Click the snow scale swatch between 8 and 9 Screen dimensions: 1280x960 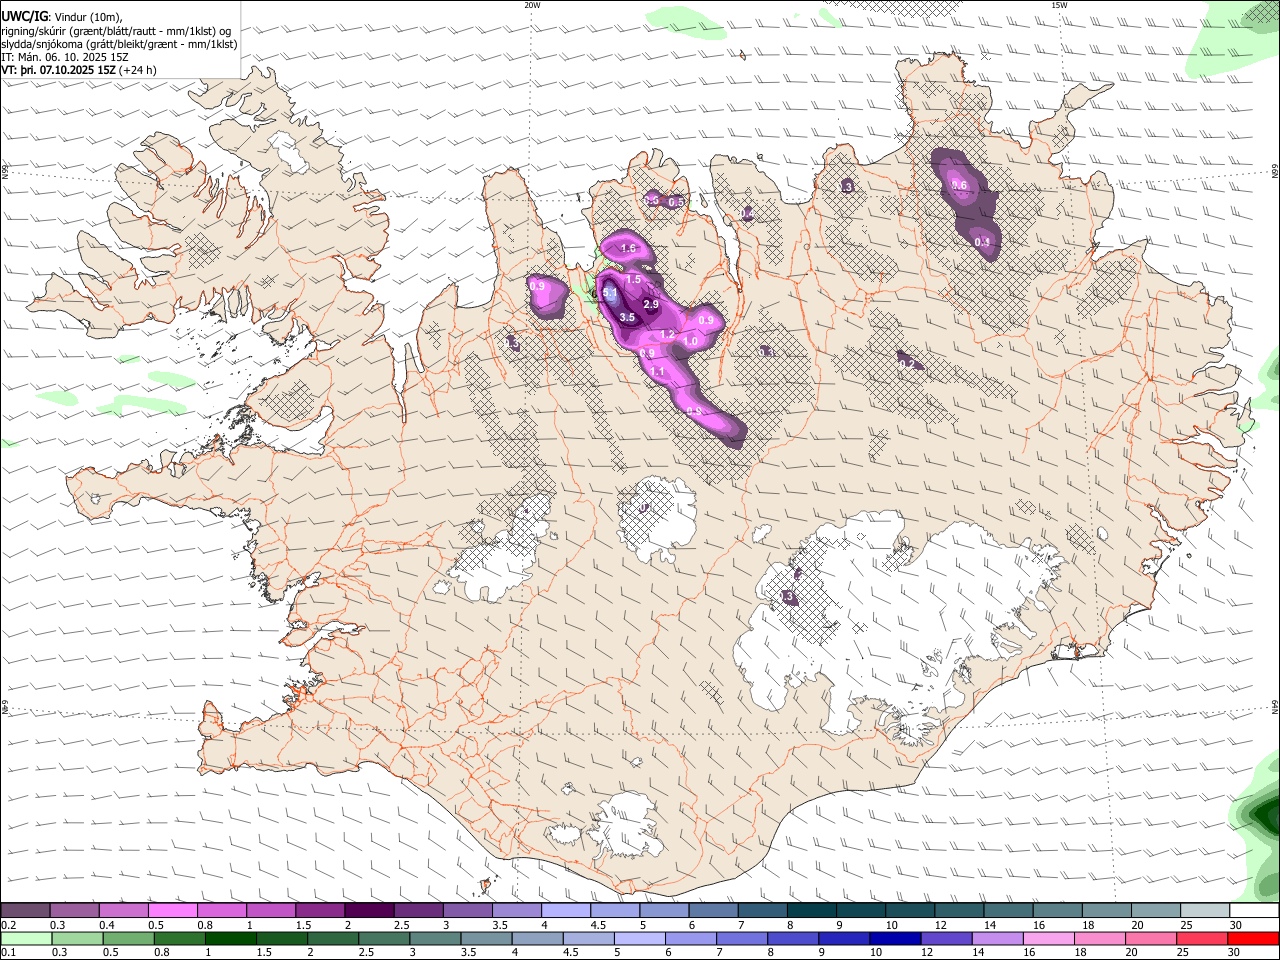tap(810, 910)
